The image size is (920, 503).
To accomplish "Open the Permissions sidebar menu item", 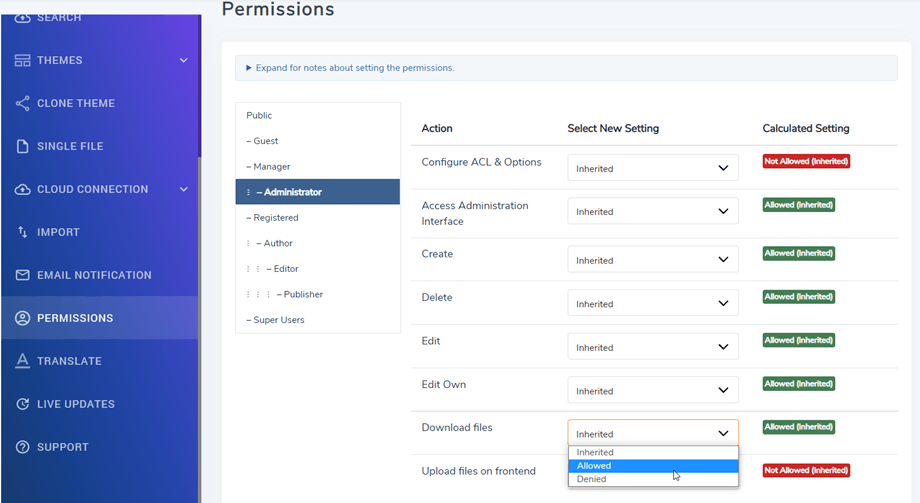I will coord(75,318).
